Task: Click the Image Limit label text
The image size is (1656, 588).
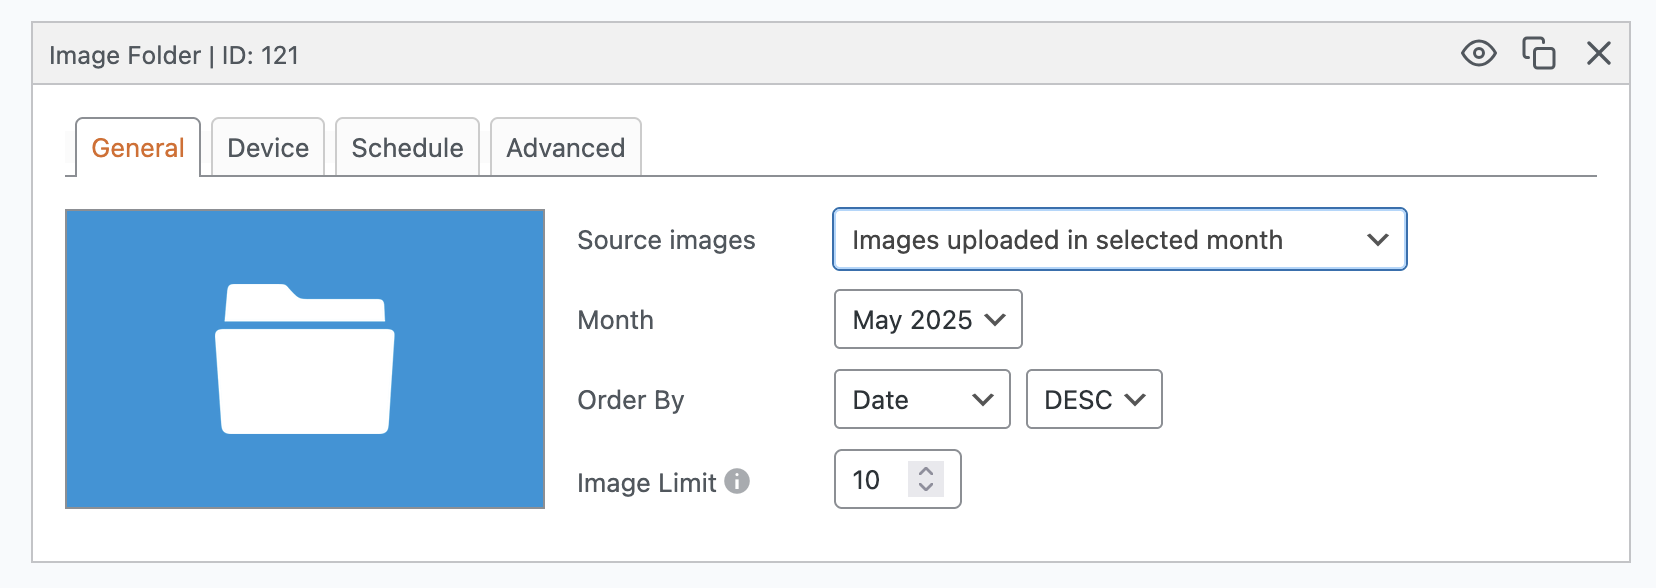Action: click(646, 483)
